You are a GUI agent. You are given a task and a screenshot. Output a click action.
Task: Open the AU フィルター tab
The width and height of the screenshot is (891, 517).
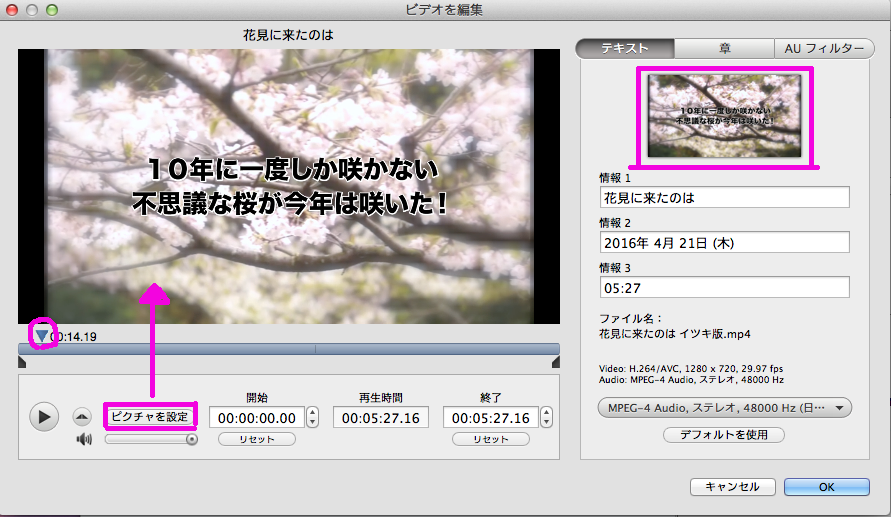coord(824,48)
